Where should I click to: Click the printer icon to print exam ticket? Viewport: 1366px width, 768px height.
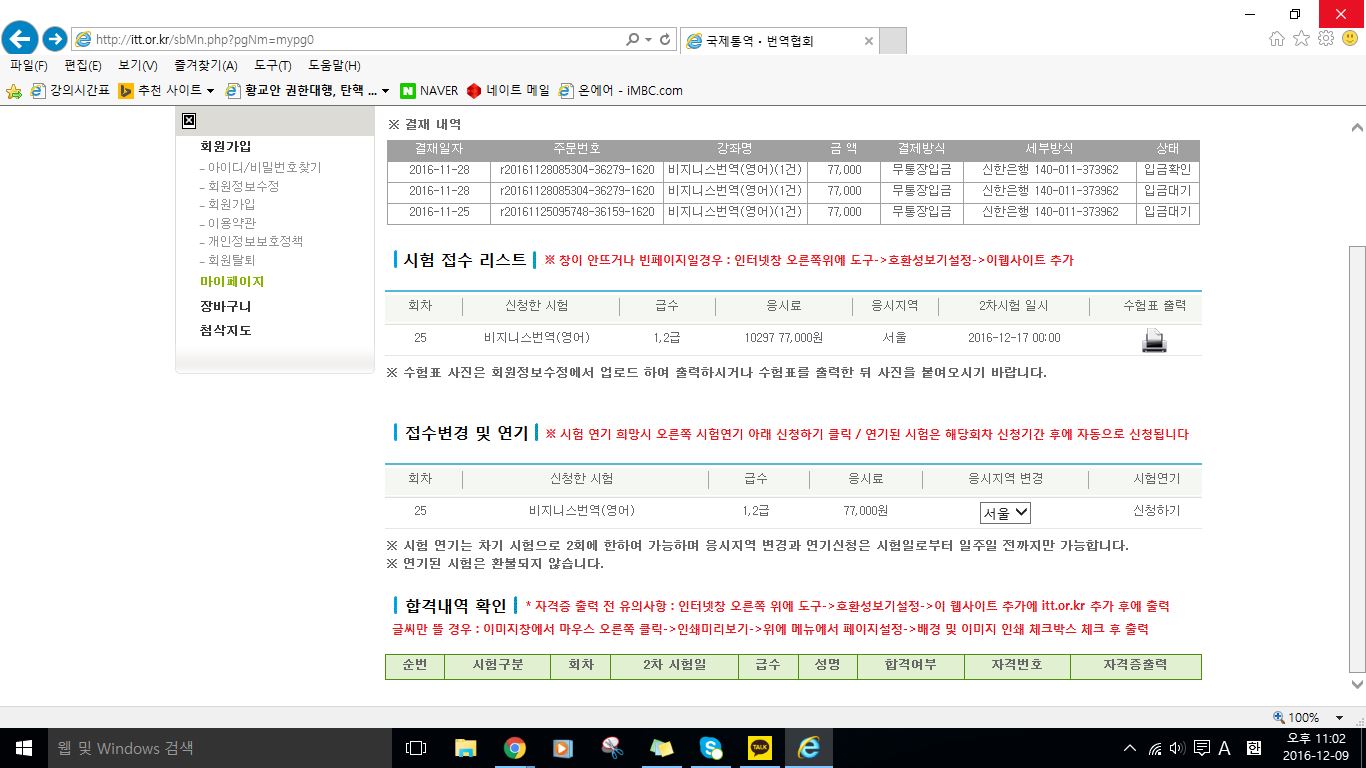coord(1154,340)
